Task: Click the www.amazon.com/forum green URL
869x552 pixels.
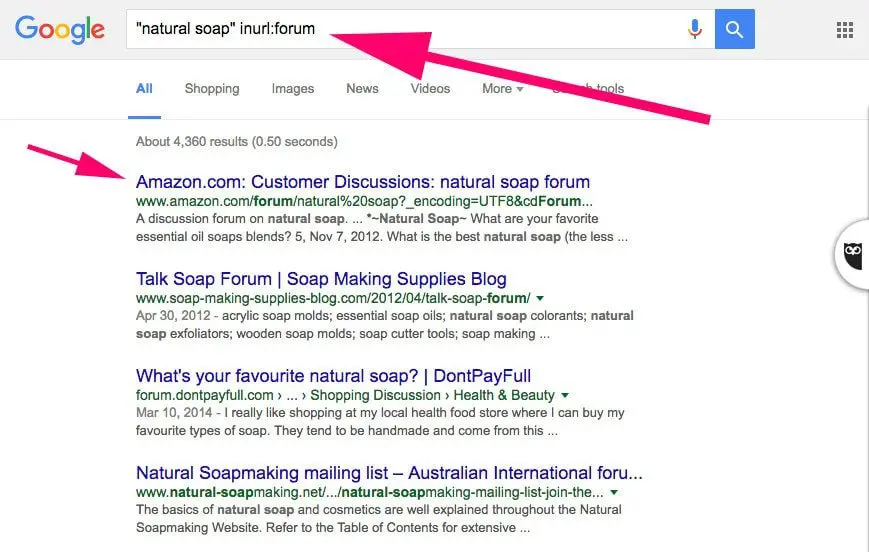Action: coord(364,201)
